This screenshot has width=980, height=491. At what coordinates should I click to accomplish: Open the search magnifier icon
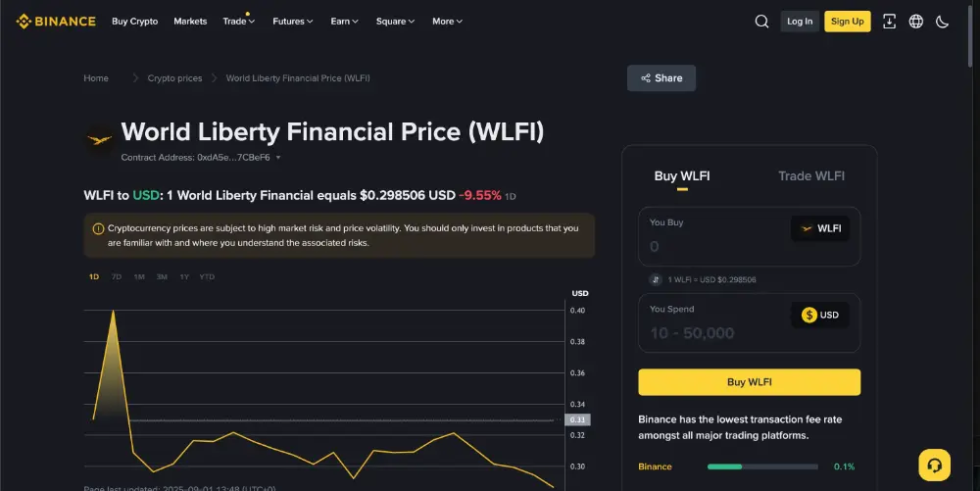[762, 21]
